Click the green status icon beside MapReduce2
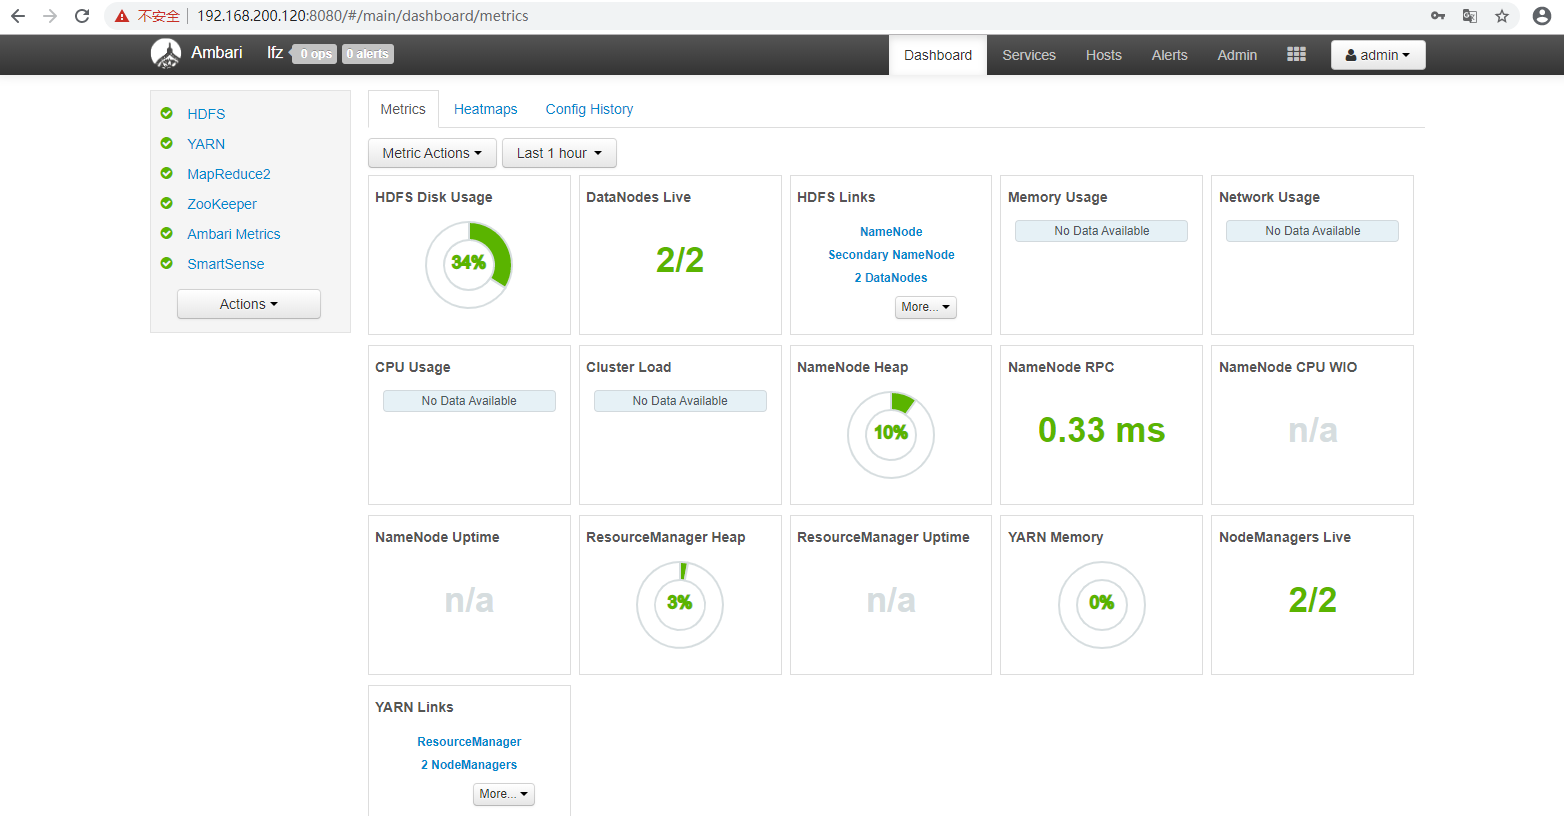 (167, 173)
